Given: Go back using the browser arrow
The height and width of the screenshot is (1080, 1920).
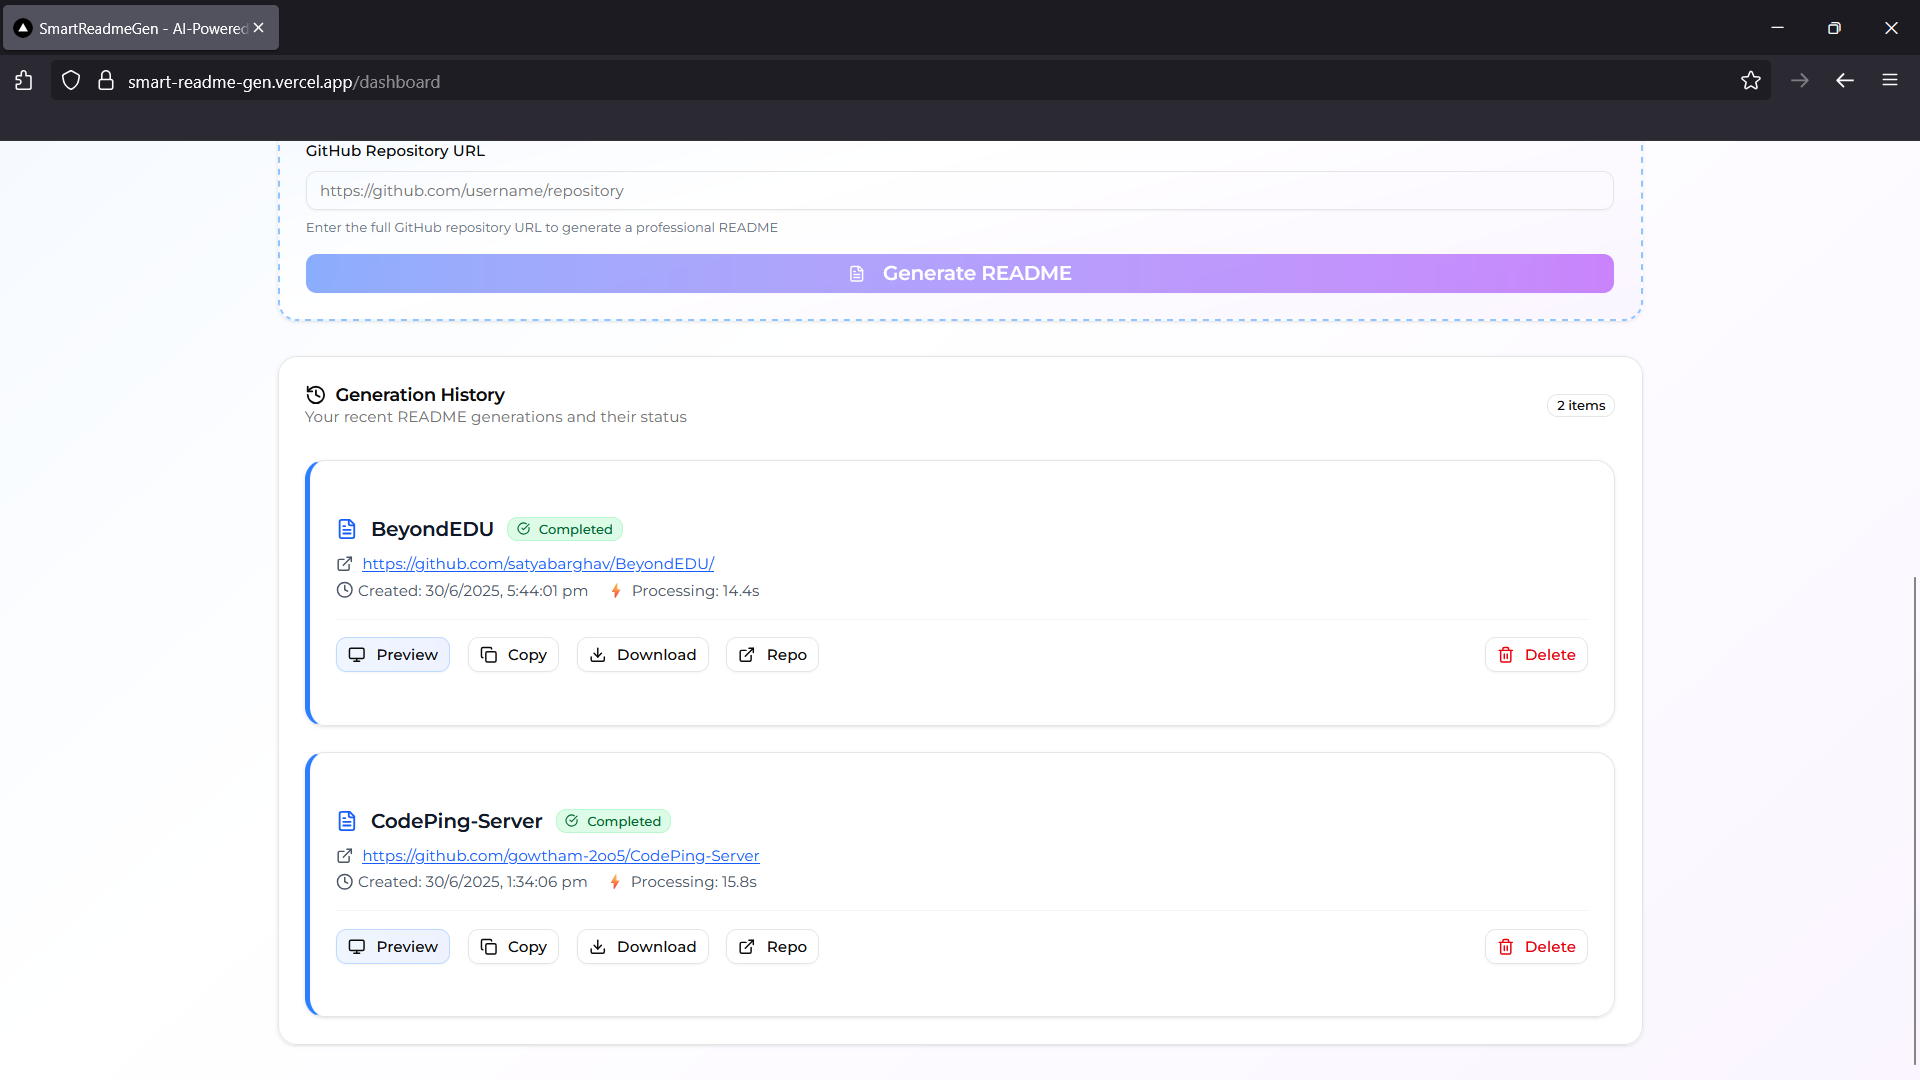Looking at the screenshot, I should click(1845, 80).
